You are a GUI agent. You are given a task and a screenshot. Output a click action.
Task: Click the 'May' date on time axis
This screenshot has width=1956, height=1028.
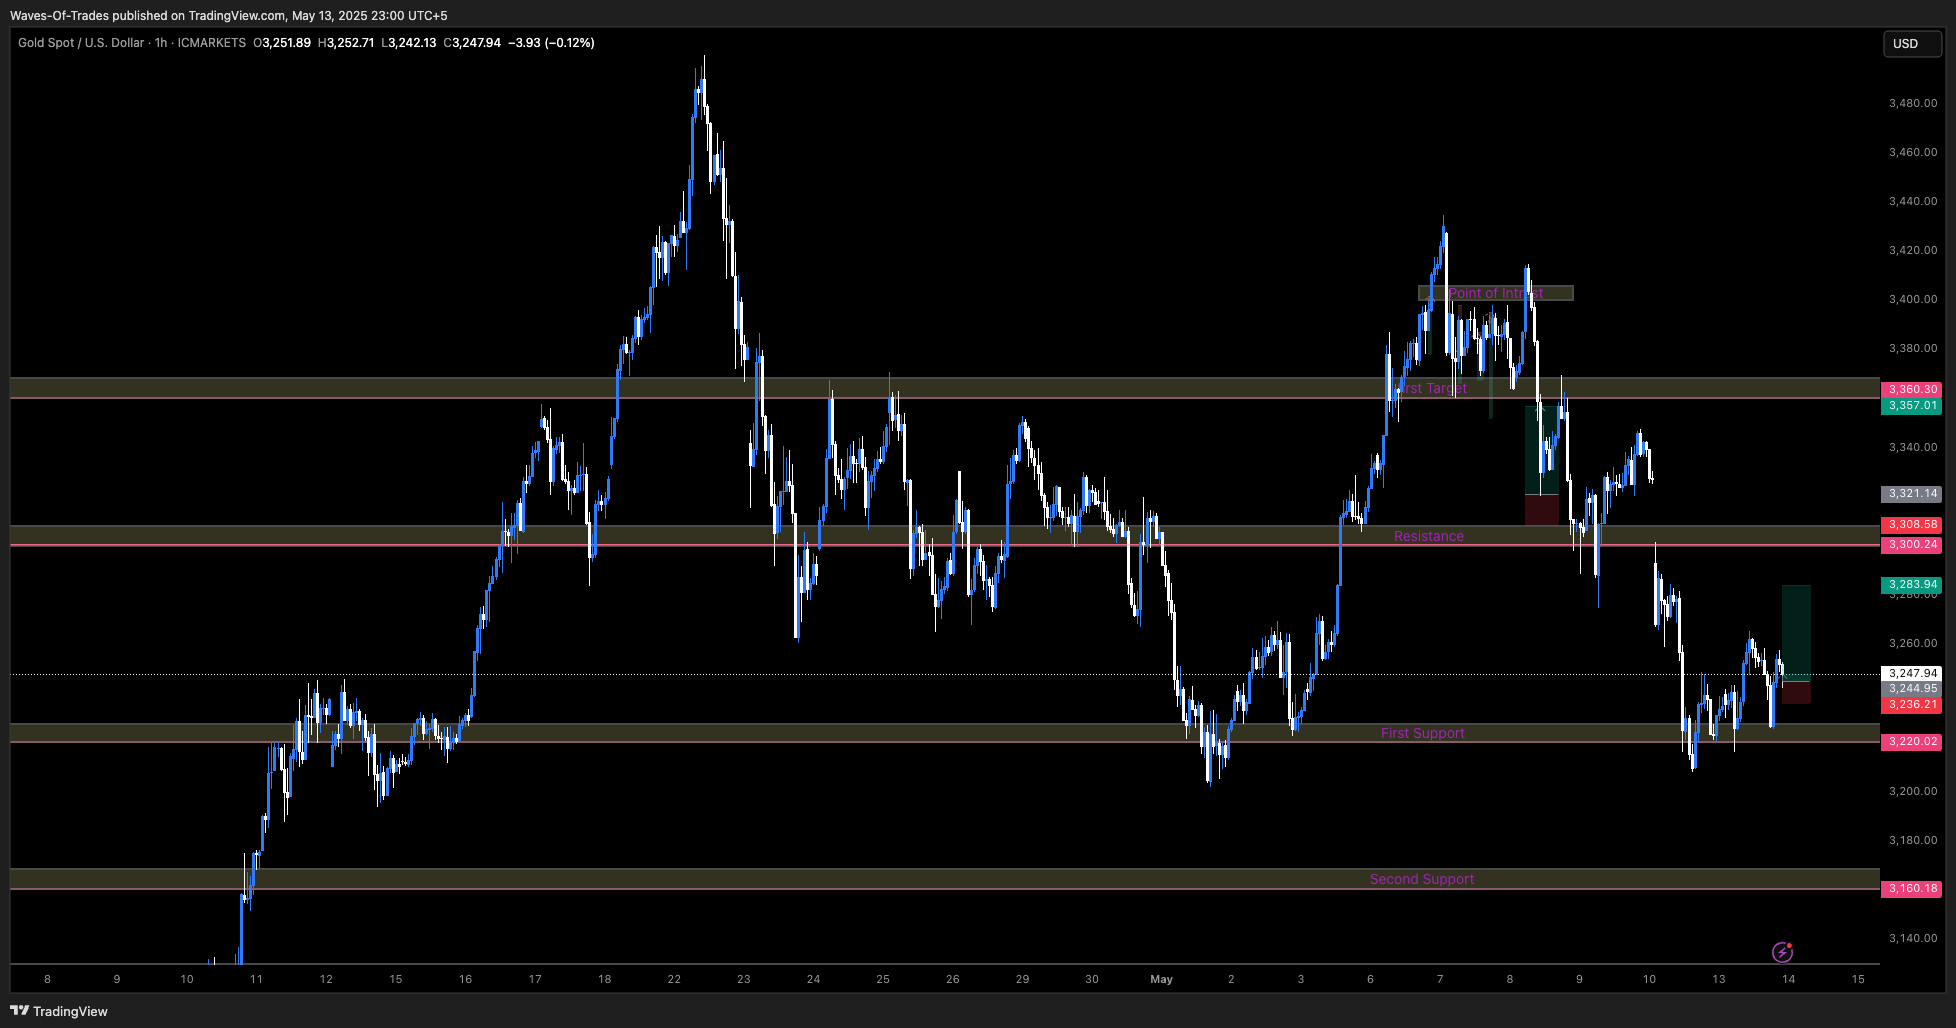pos(1161,979)
